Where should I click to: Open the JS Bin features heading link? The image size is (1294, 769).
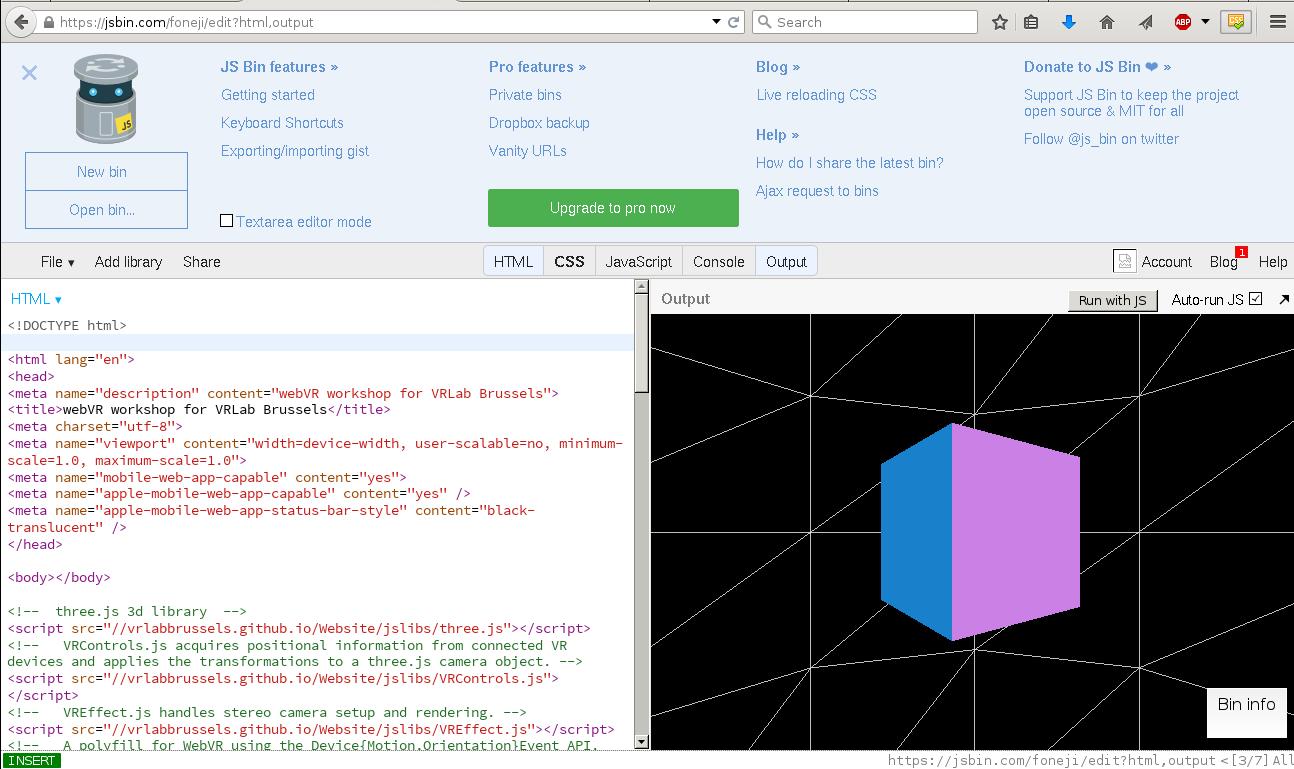[279, 67]
